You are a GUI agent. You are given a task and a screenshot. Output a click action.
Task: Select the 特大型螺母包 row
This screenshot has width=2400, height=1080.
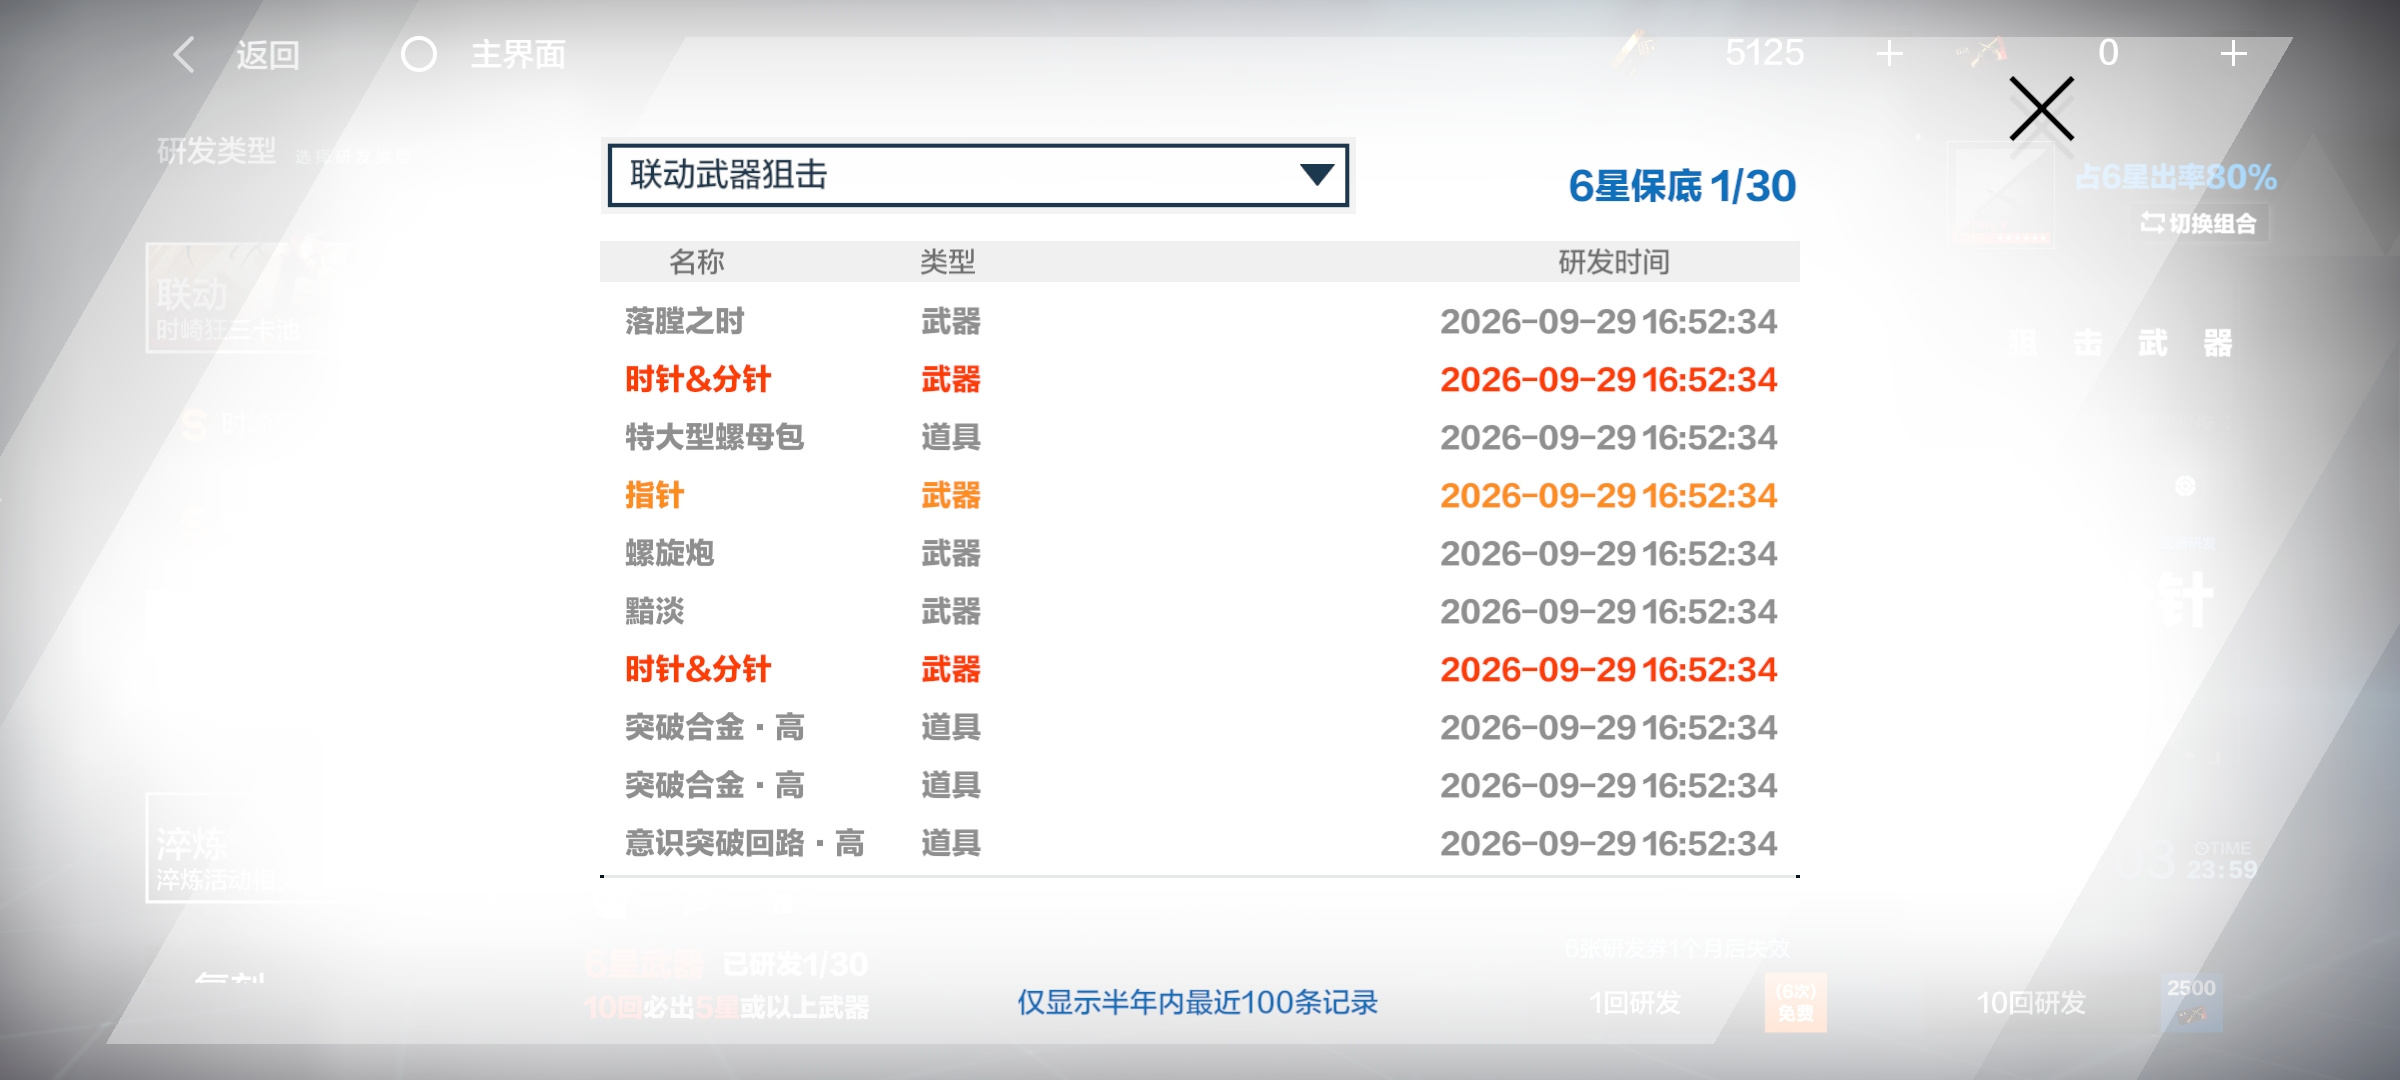1200,437
